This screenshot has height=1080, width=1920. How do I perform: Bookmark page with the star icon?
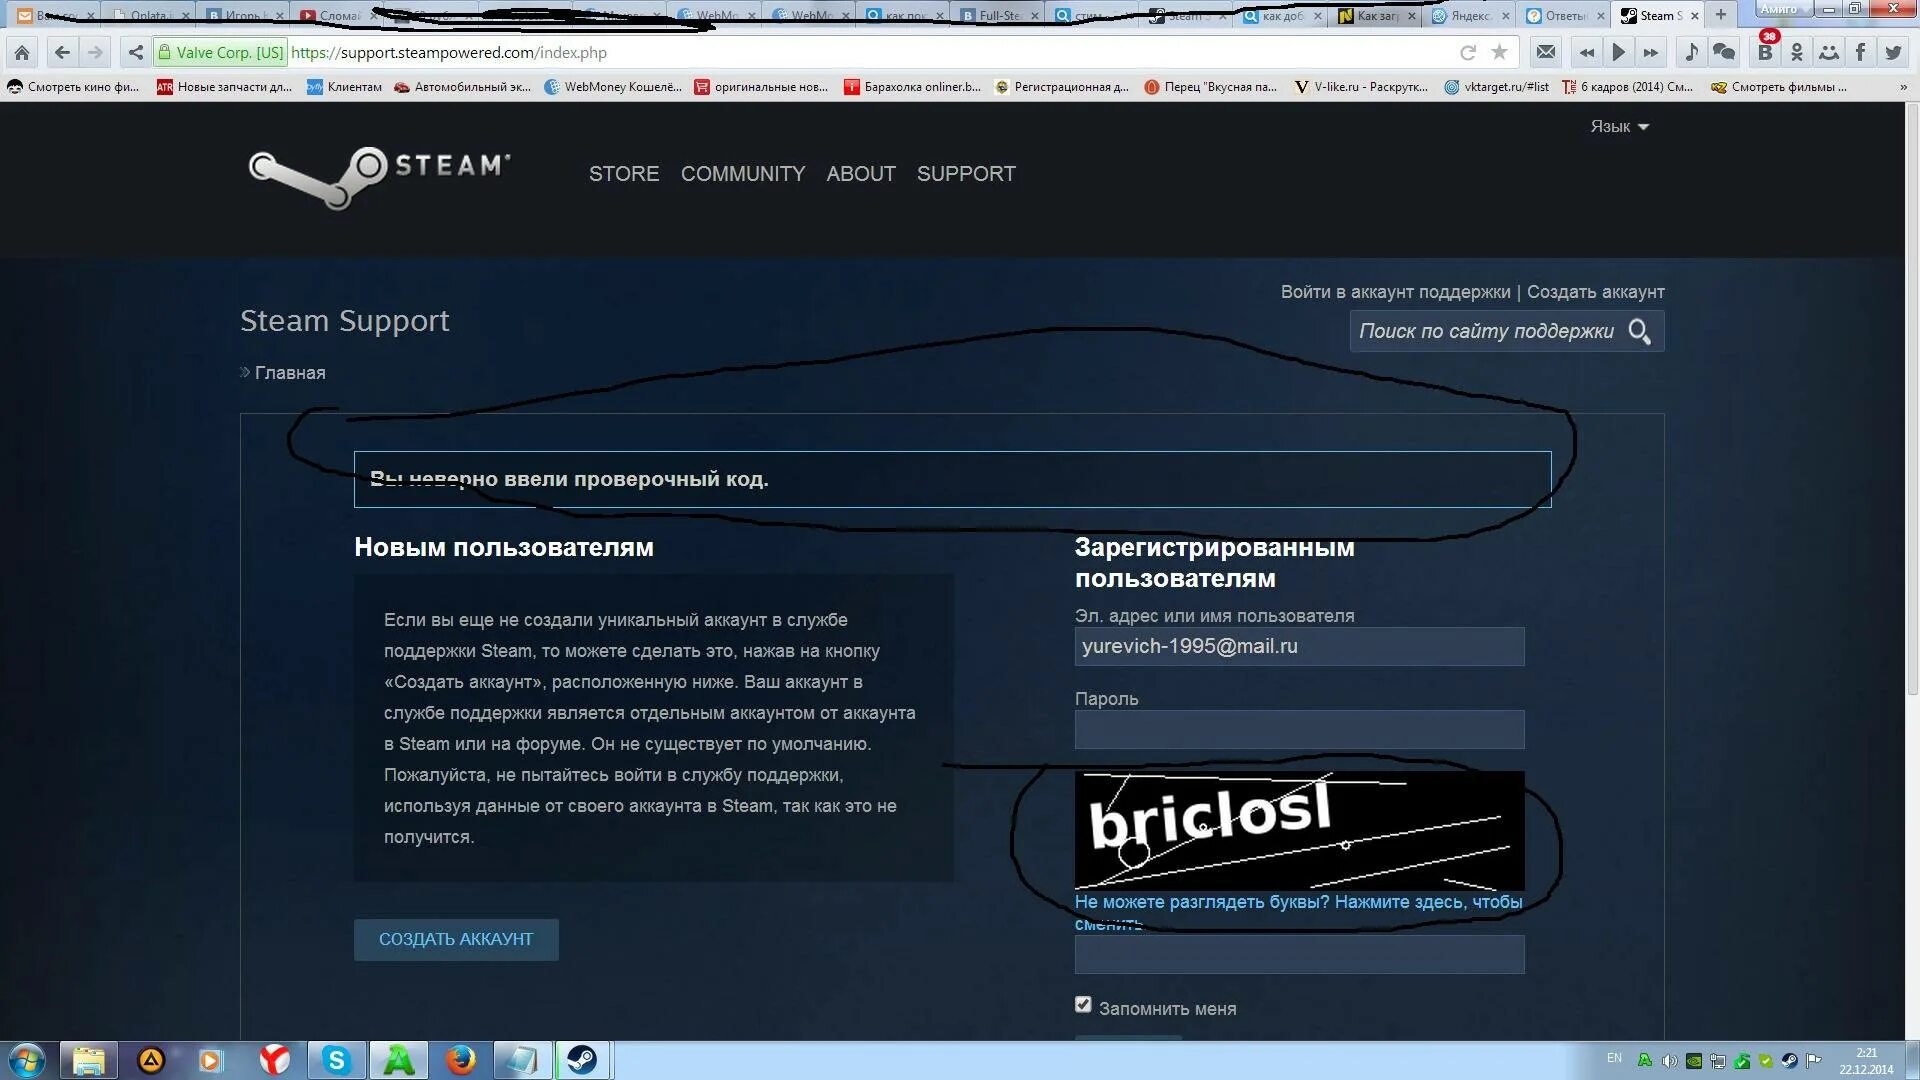[1499, 52]
